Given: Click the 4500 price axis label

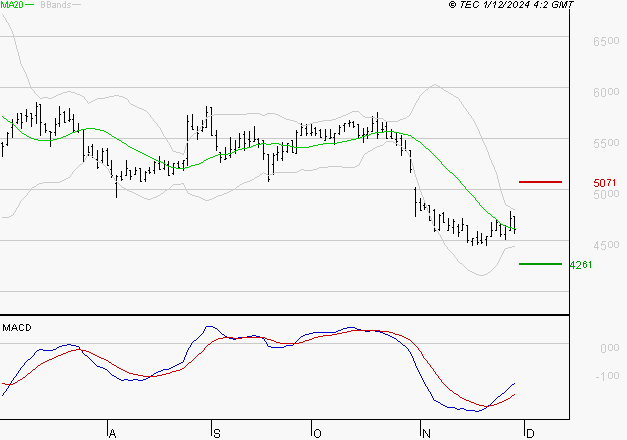Looking at the screenshot, I should click(x=606, y=245).
